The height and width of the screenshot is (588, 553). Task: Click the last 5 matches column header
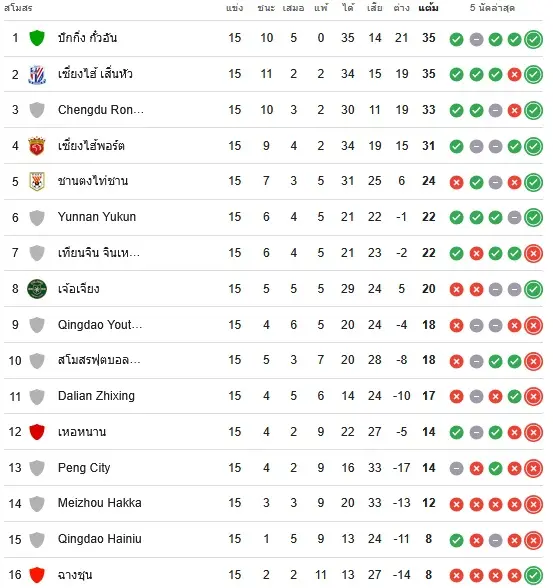(x=492, y=8)
